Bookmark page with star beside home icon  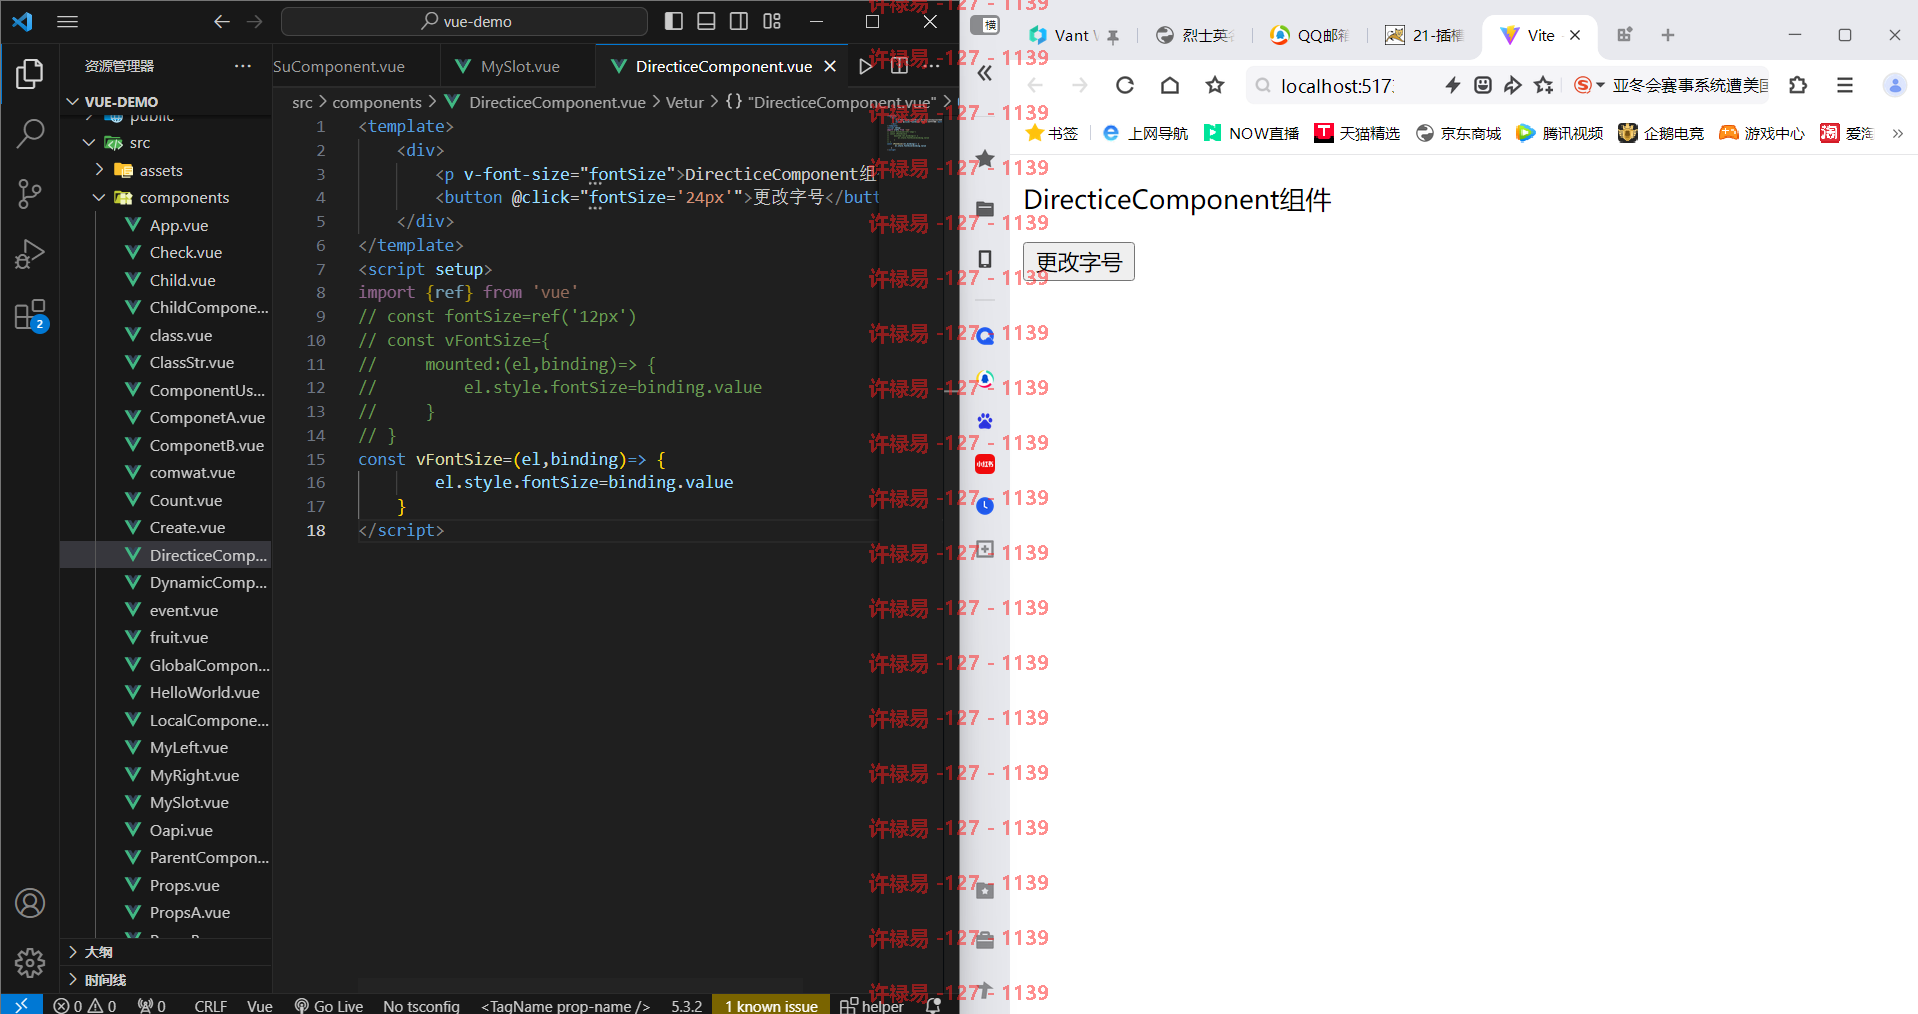[1215, 86]
